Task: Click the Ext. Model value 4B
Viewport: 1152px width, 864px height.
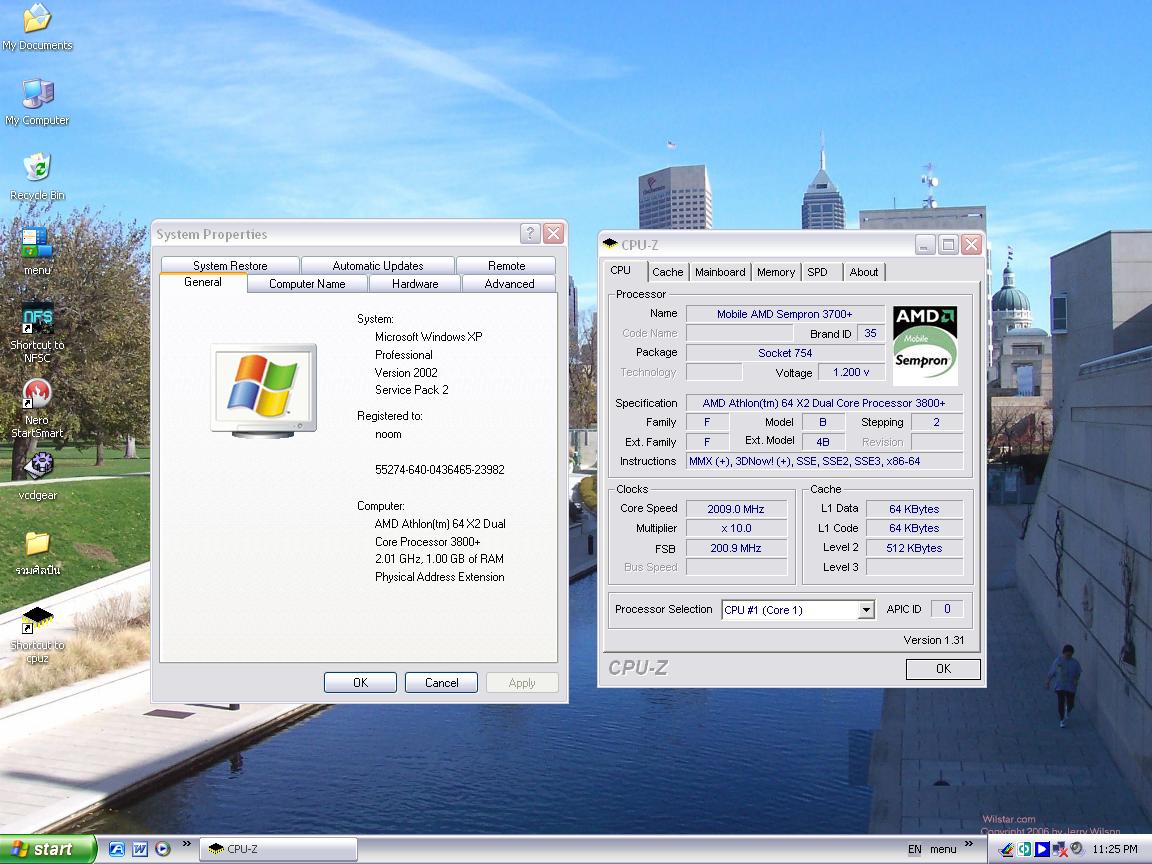Action: click(822, 442)
